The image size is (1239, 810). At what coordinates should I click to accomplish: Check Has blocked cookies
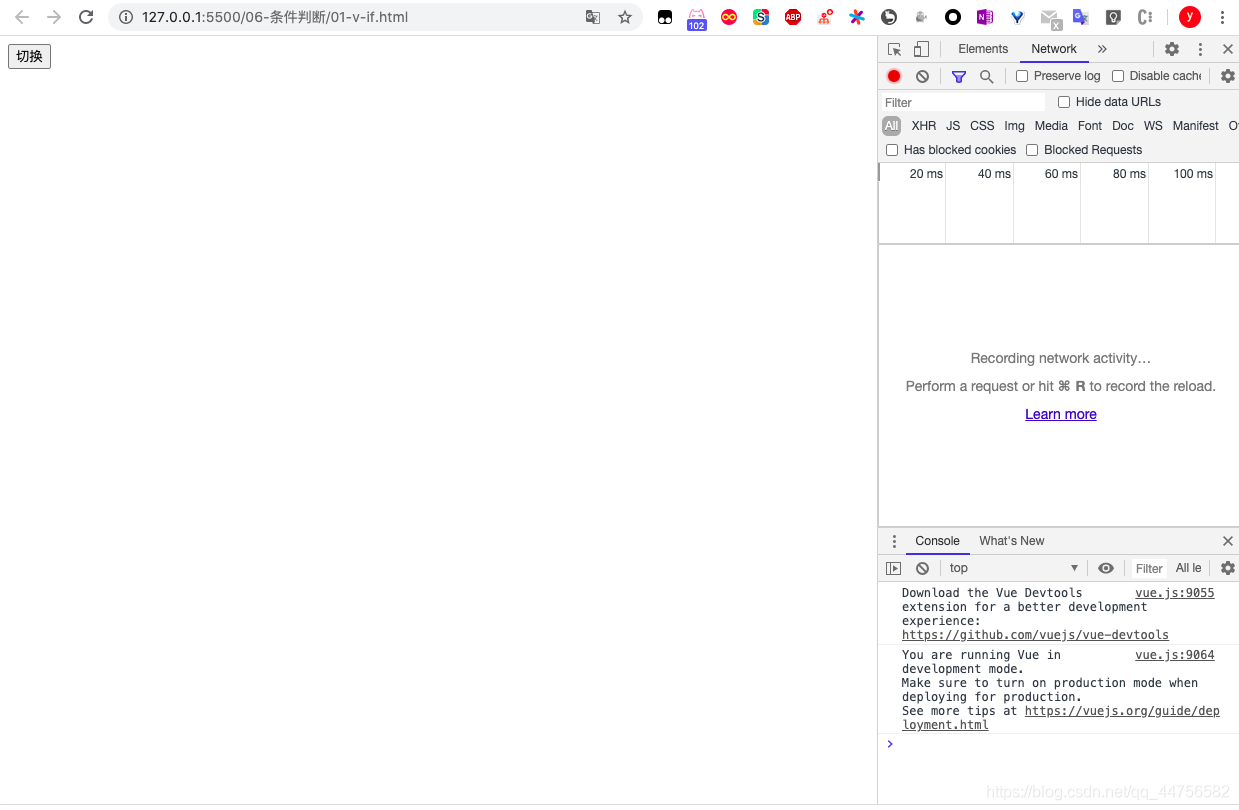pos(892,150)
